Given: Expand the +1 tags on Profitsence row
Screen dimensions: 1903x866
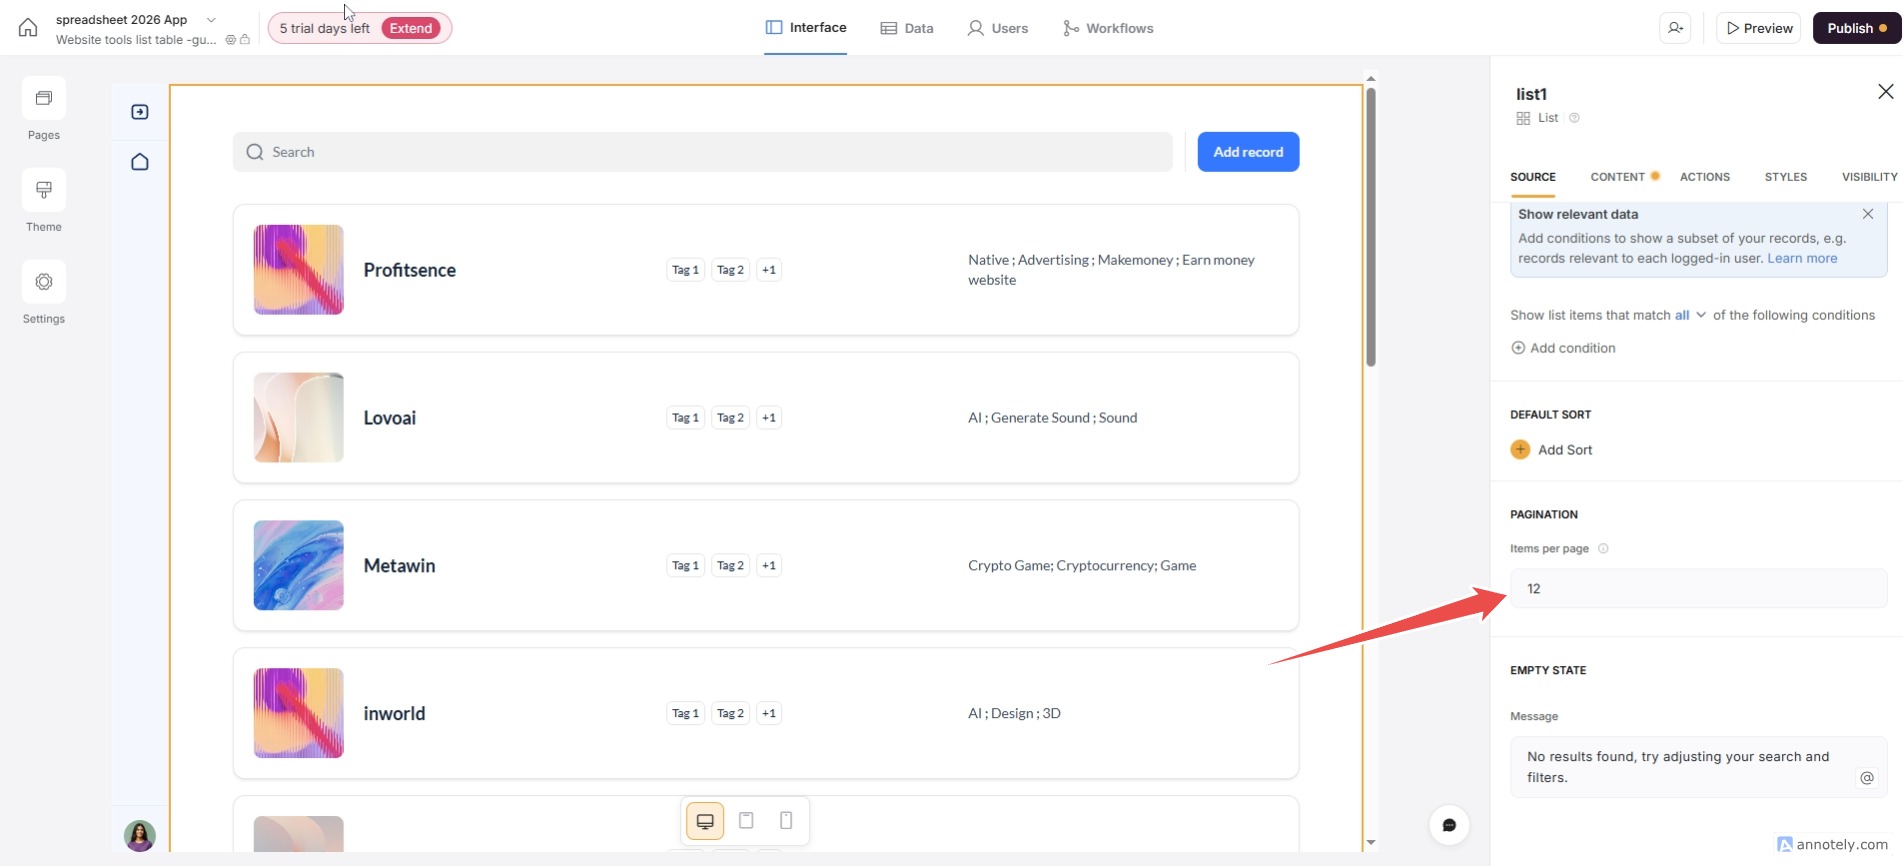Looking at the screenshot, I should point(768,270).
